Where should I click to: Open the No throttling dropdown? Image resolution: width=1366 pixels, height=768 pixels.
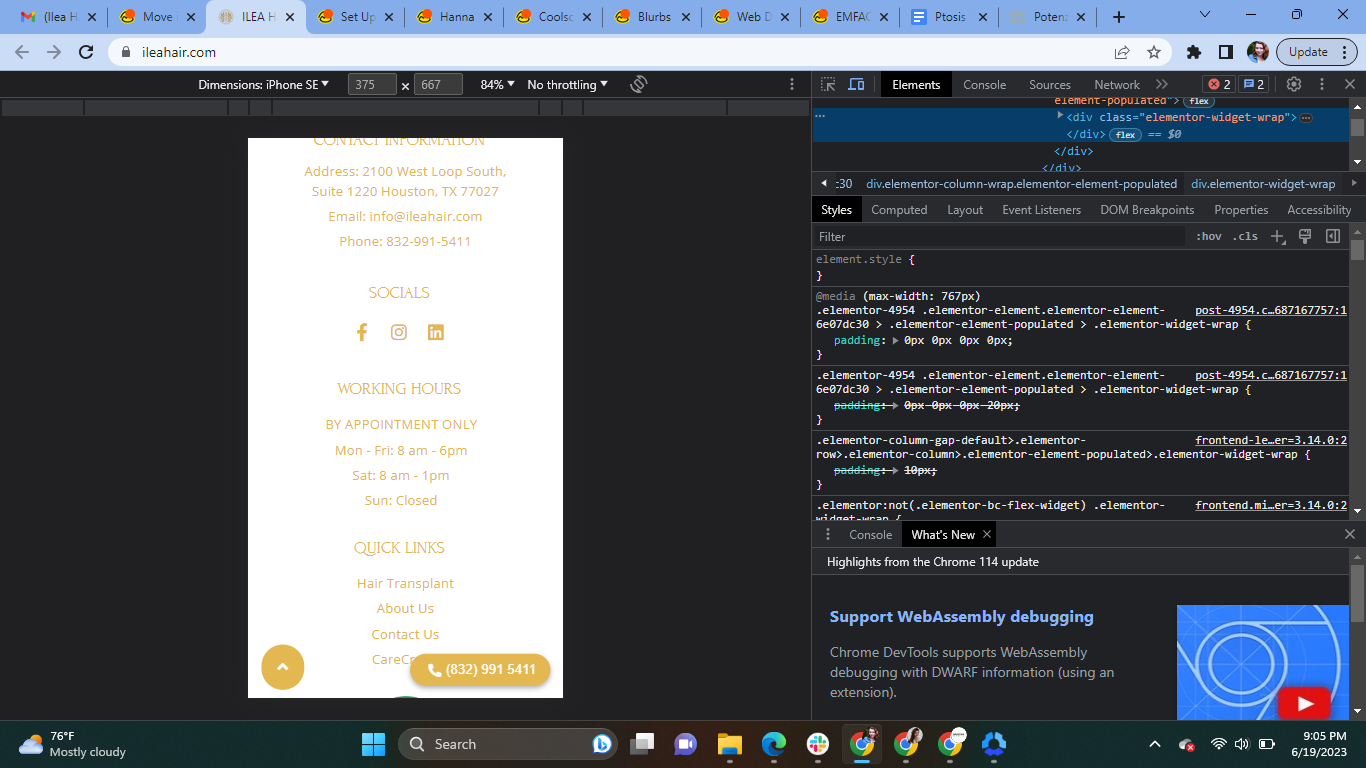[x=567, y=85]
